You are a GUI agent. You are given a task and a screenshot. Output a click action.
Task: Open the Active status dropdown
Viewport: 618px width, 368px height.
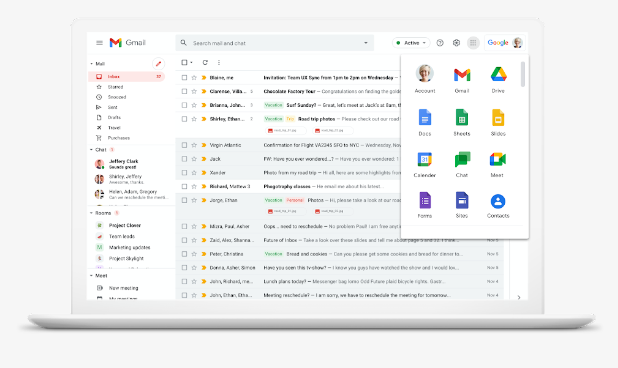point(411,43)
